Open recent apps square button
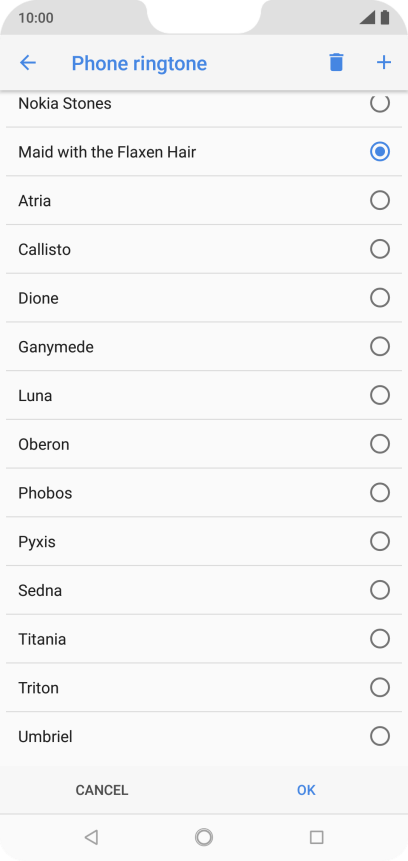Screen dimensions: 408x861 pos(316,837)
